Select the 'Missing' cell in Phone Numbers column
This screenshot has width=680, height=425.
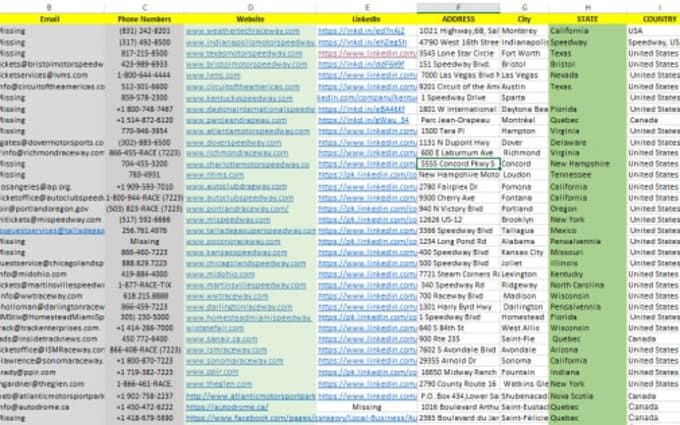tap(144, 242)
